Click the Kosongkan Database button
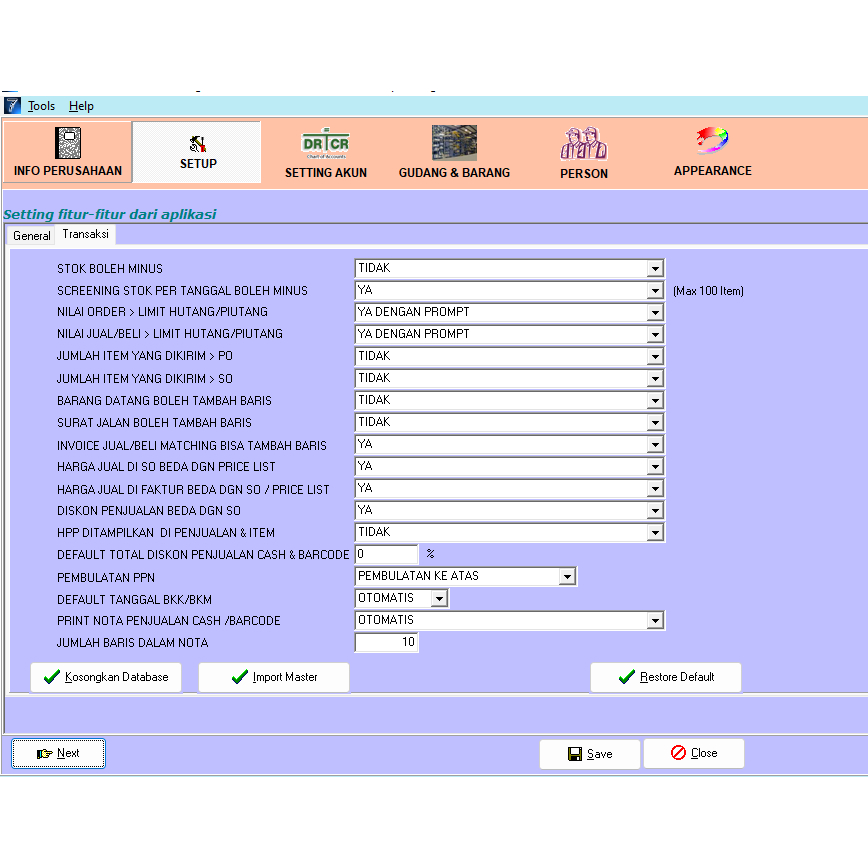This screenshot has width=868, height=868. 106,677
